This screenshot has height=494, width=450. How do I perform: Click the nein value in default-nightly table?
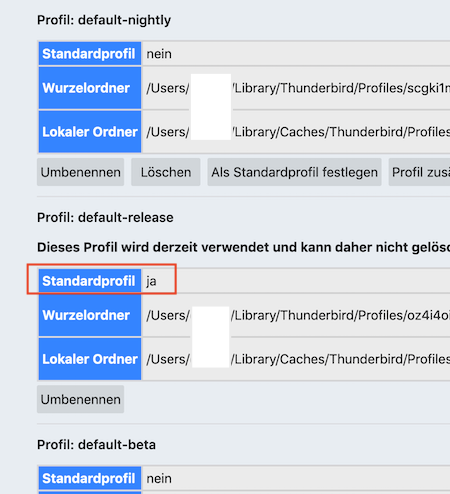(159, 54)
